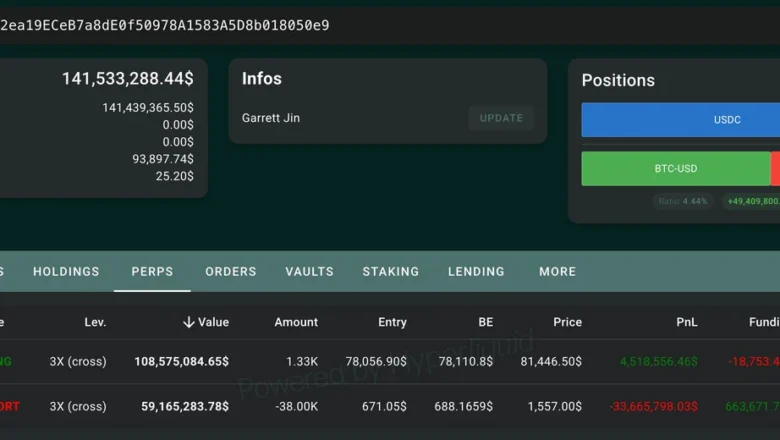Click the Ratio 4.44% chip
This screenshot has width=780, height=440.
tap(682, 201)
